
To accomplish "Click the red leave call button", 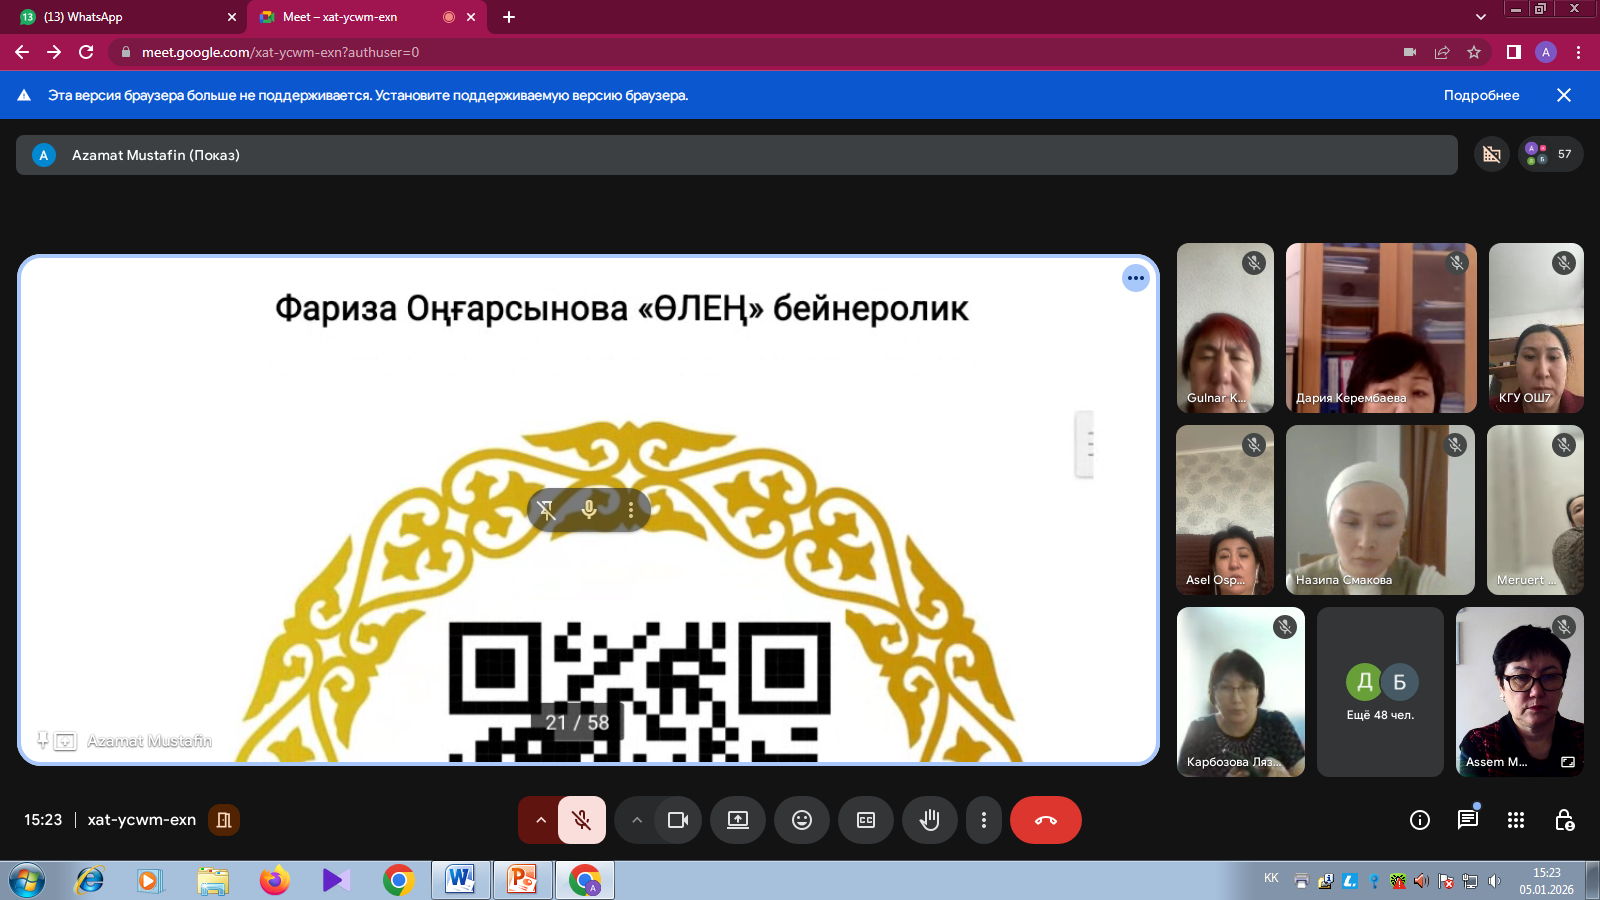I will point(1045,820).
